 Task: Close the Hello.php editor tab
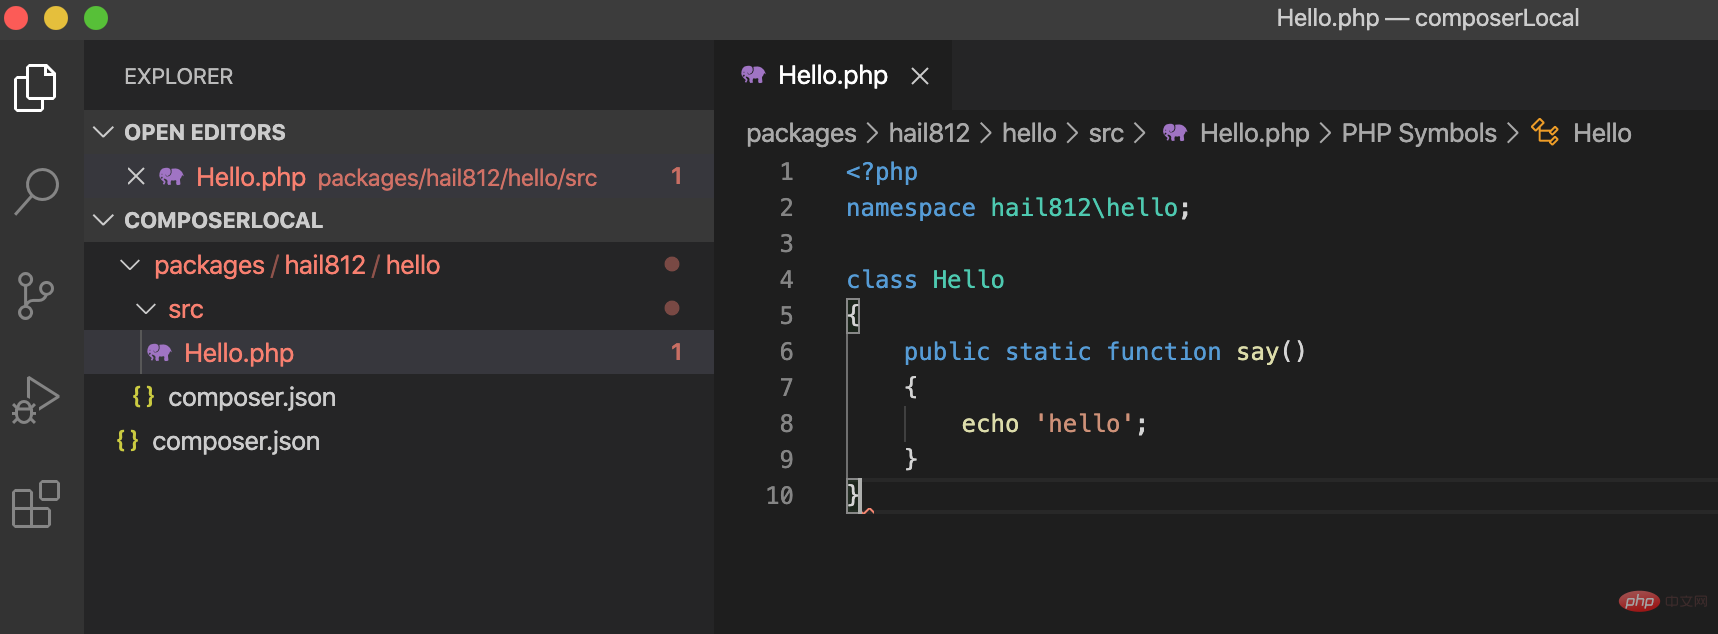[920, 76]
